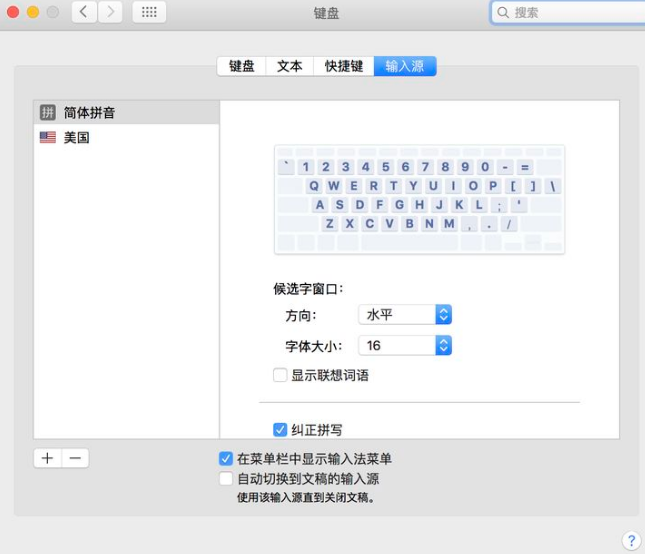Open the 字体大小 dropdown showing 16
This screenshot has width=645, height=554.
click(405, 346)
